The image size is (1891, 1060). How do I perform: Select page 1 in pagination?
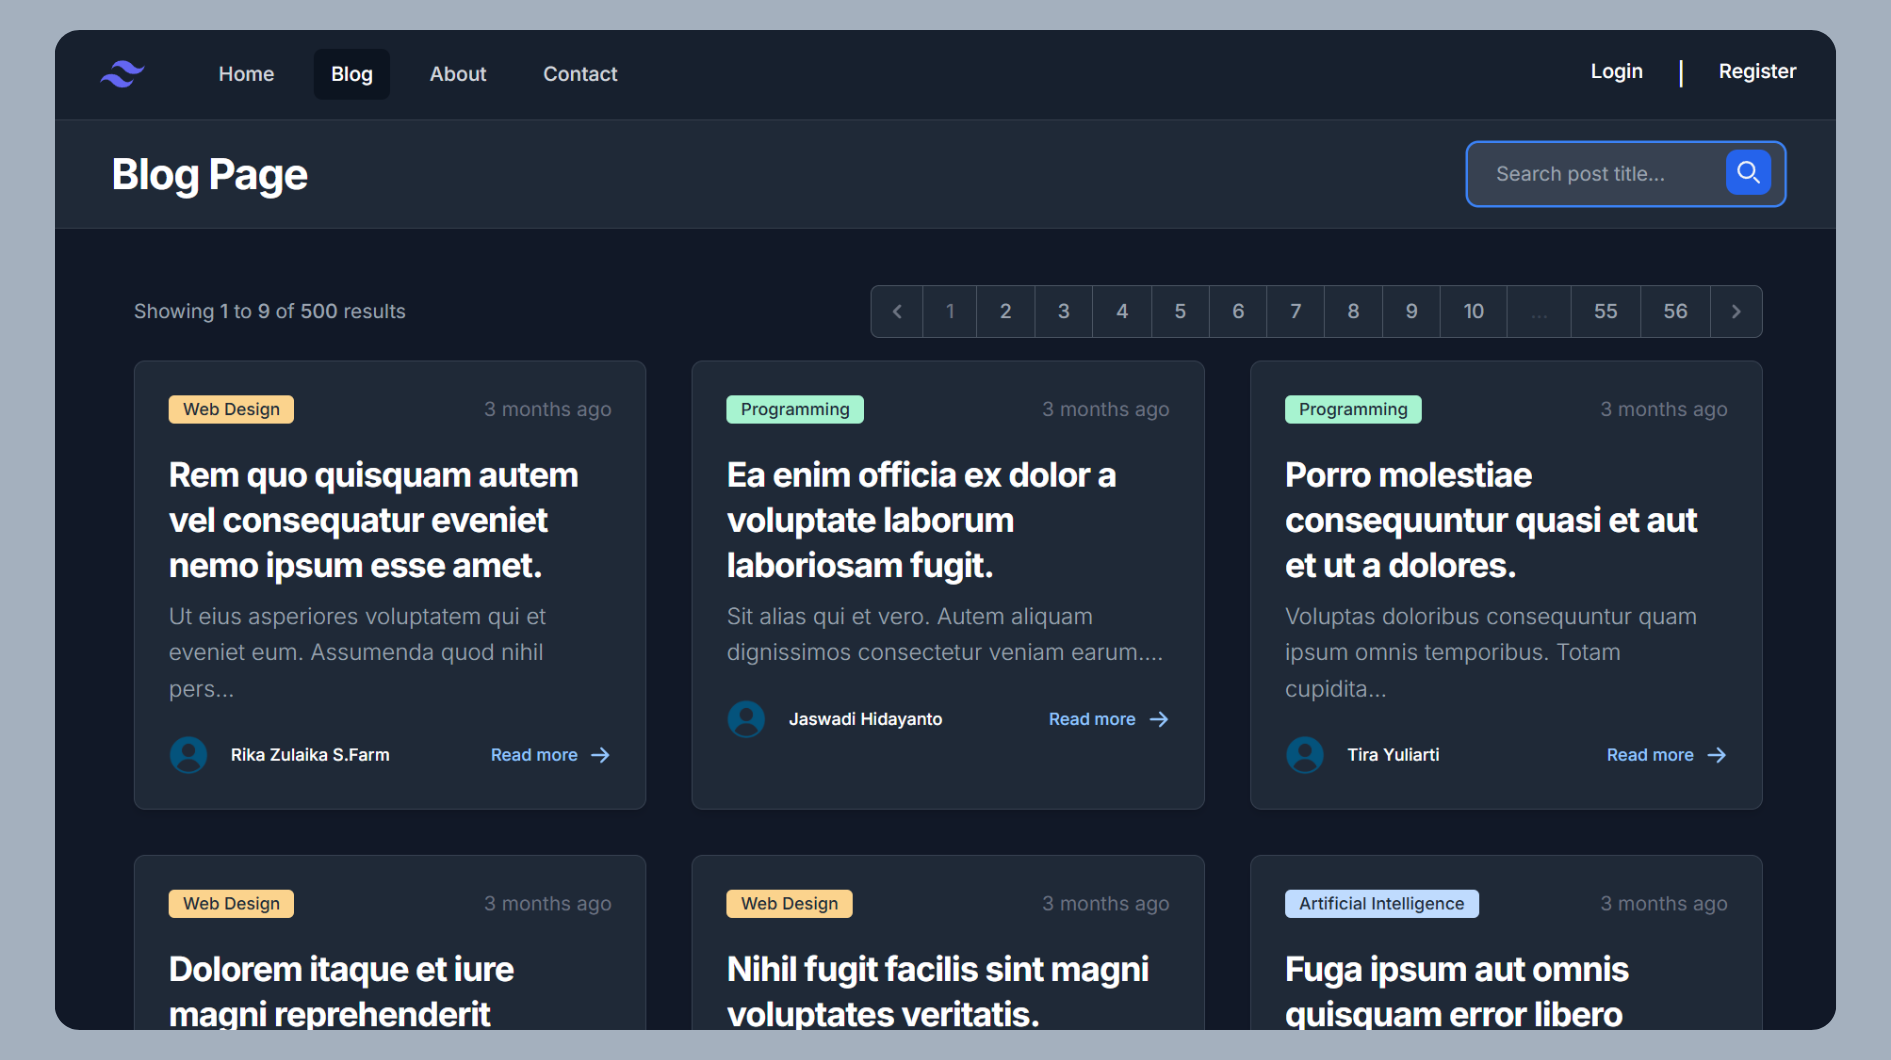(950, 312)
